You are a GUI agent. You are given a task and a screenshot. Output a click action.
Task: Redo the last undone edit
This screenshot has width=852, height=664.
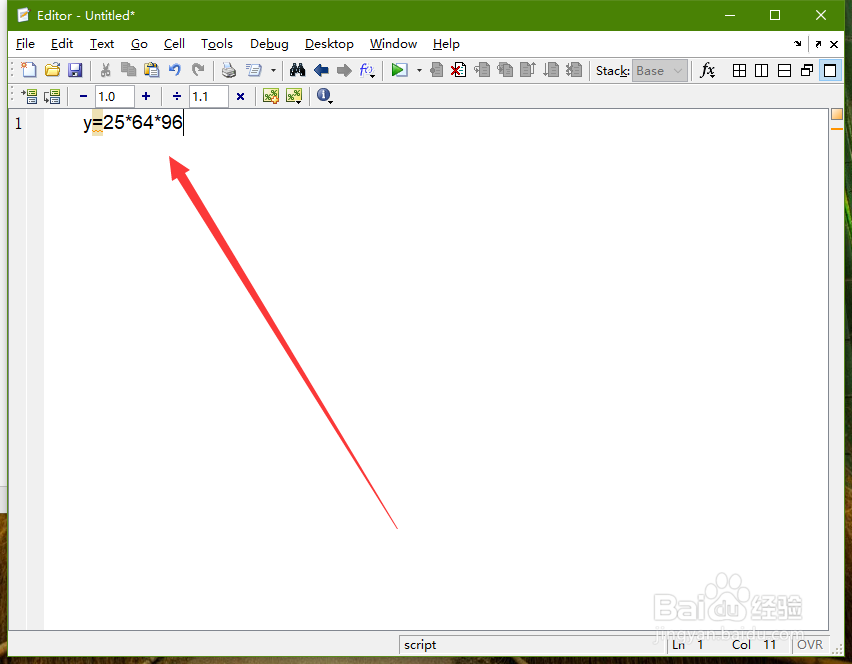click(198, 70)
